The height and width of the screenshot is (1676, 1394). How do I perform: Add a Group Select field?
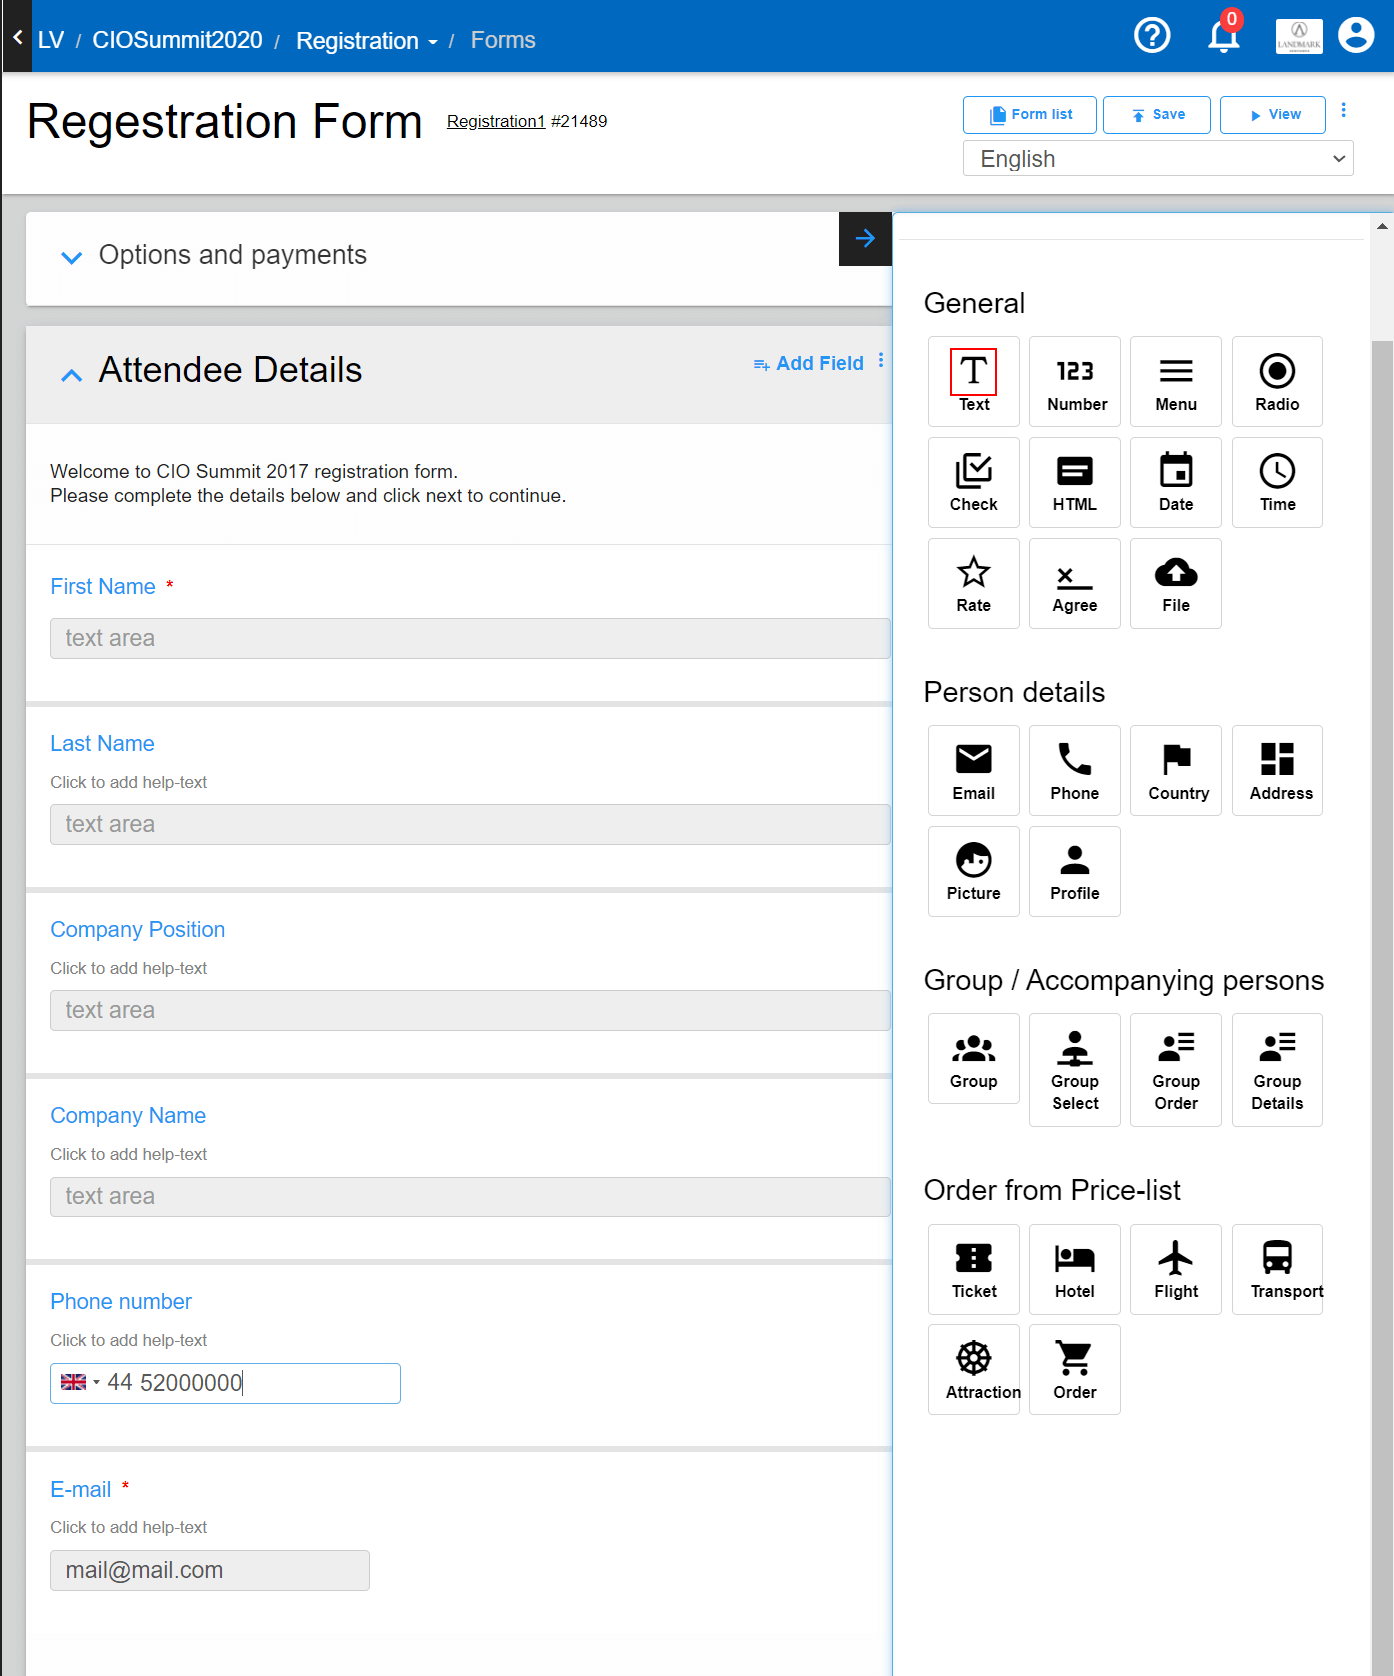(x=1075, y=1070)
